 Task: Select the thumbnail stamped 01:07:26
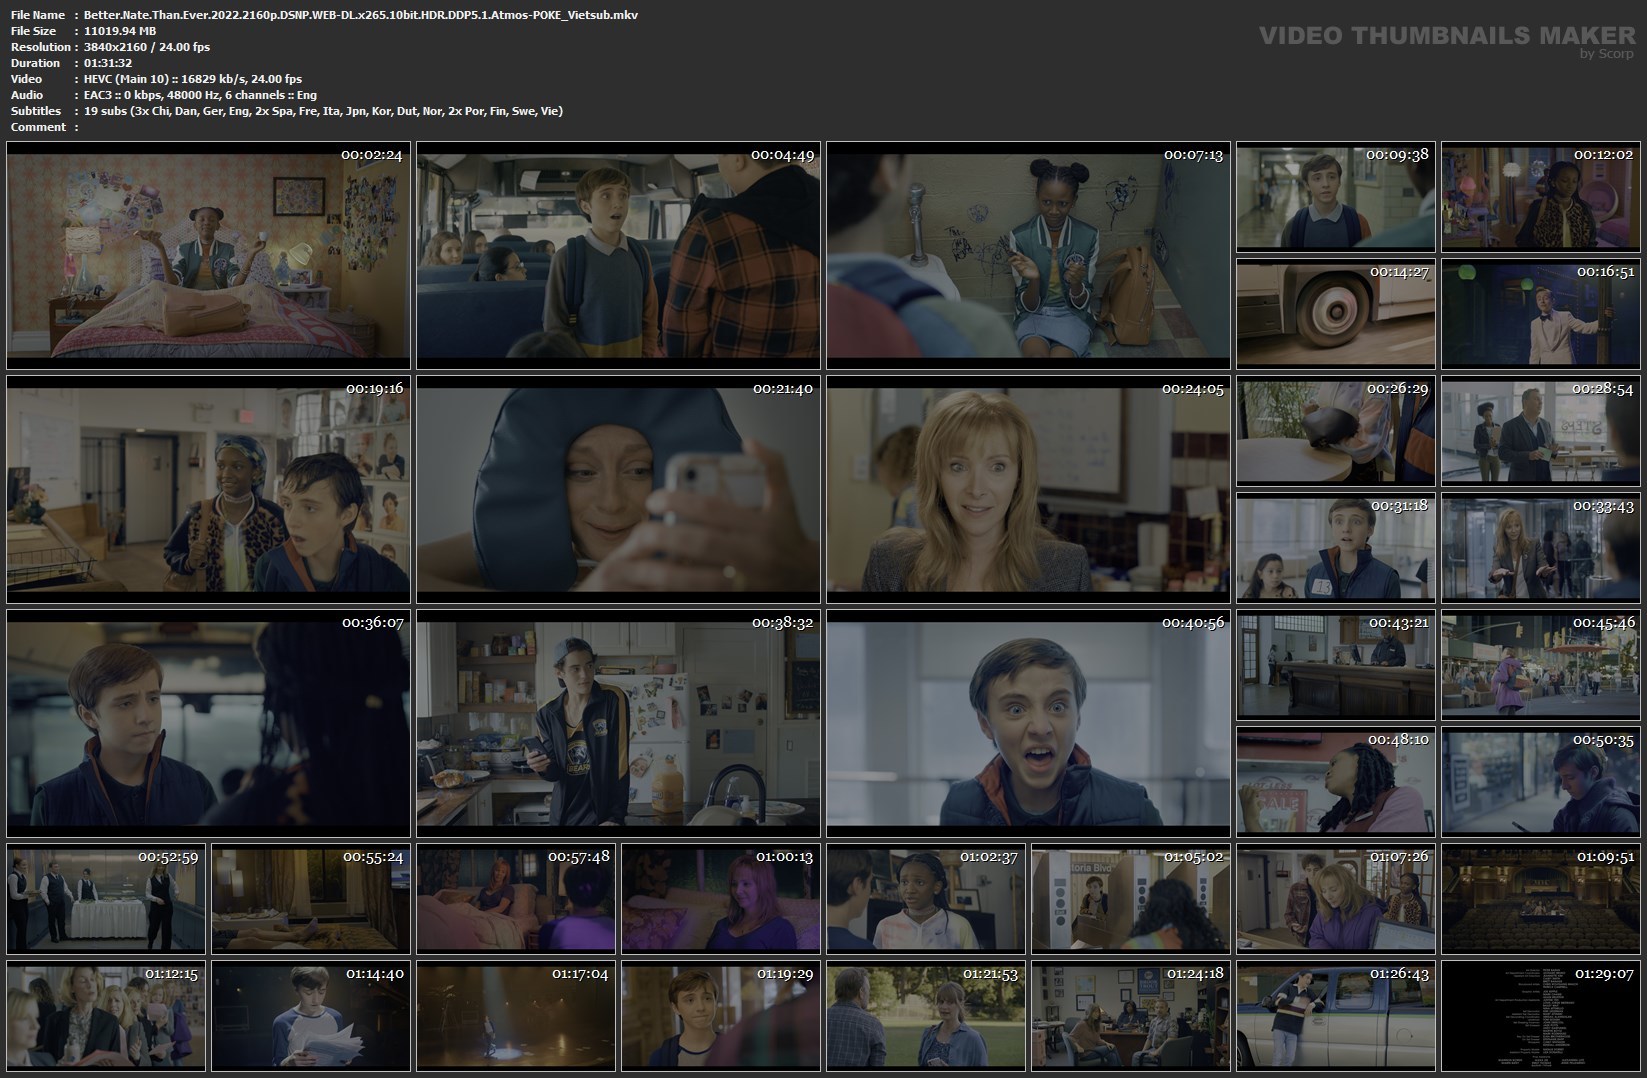1336,899
